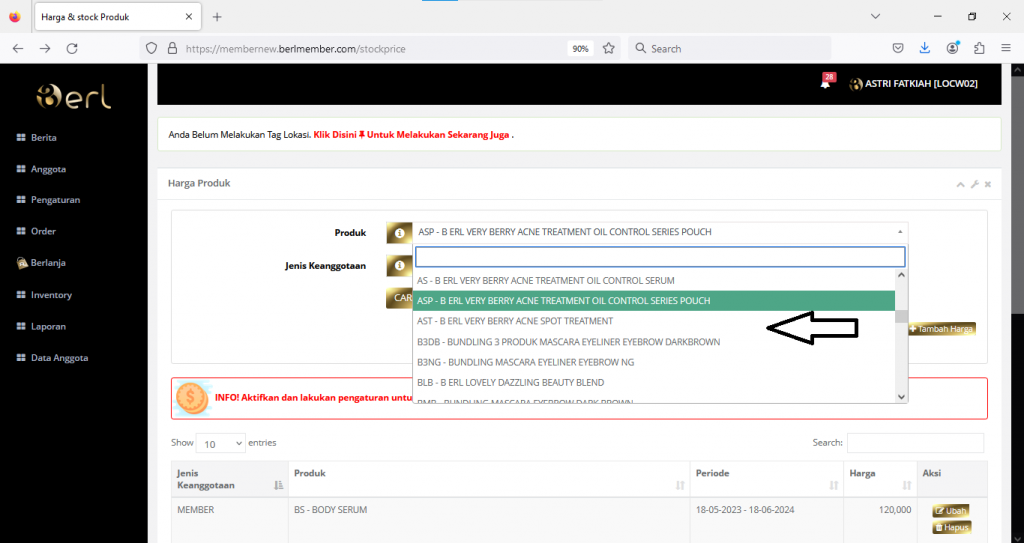Click the table Search input field
Viewport: 1024px width, 543px height.
(x=915, y=443)
